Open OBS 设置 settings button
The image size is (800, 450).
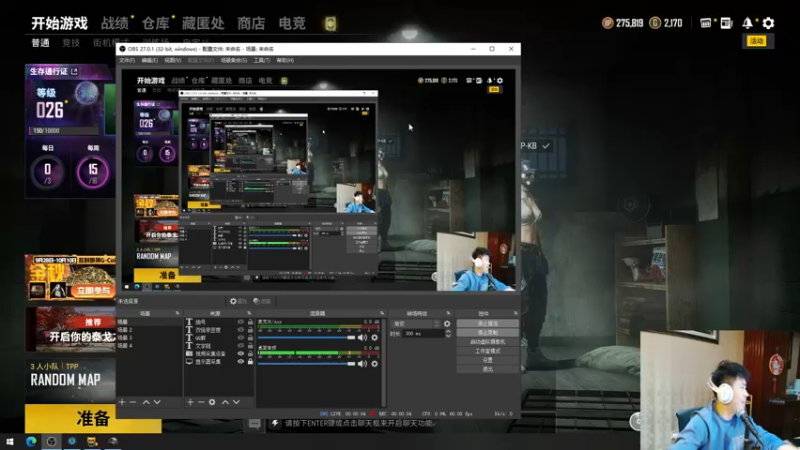(x=488, y=360)
